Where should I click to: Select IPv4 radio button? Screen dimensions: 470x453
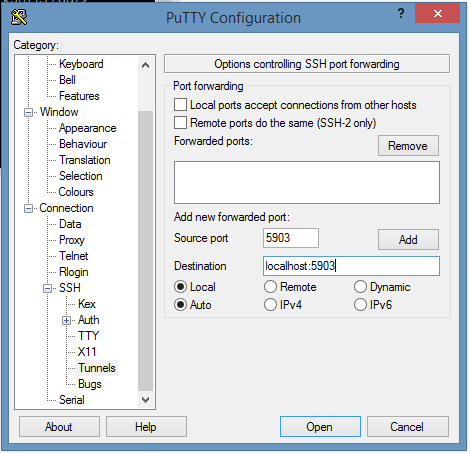pyautogui.click(x=270, y=305)
